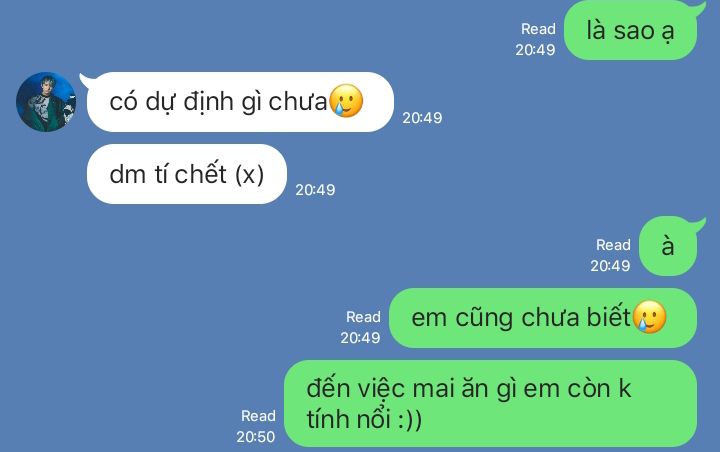Tap the short 'à' green bubble
This screenshot has width=720, height=452.
point(668,246)
